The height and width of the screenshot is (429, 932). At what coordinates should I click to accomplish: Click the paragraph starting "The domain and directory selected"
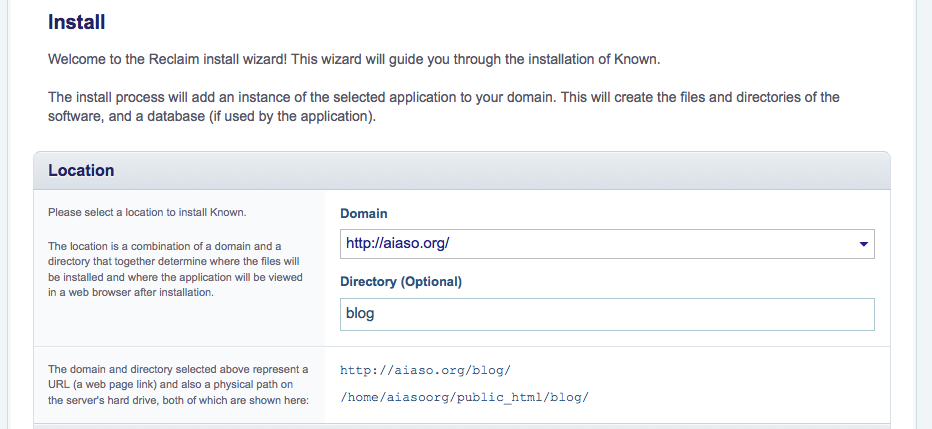point(178,384)
